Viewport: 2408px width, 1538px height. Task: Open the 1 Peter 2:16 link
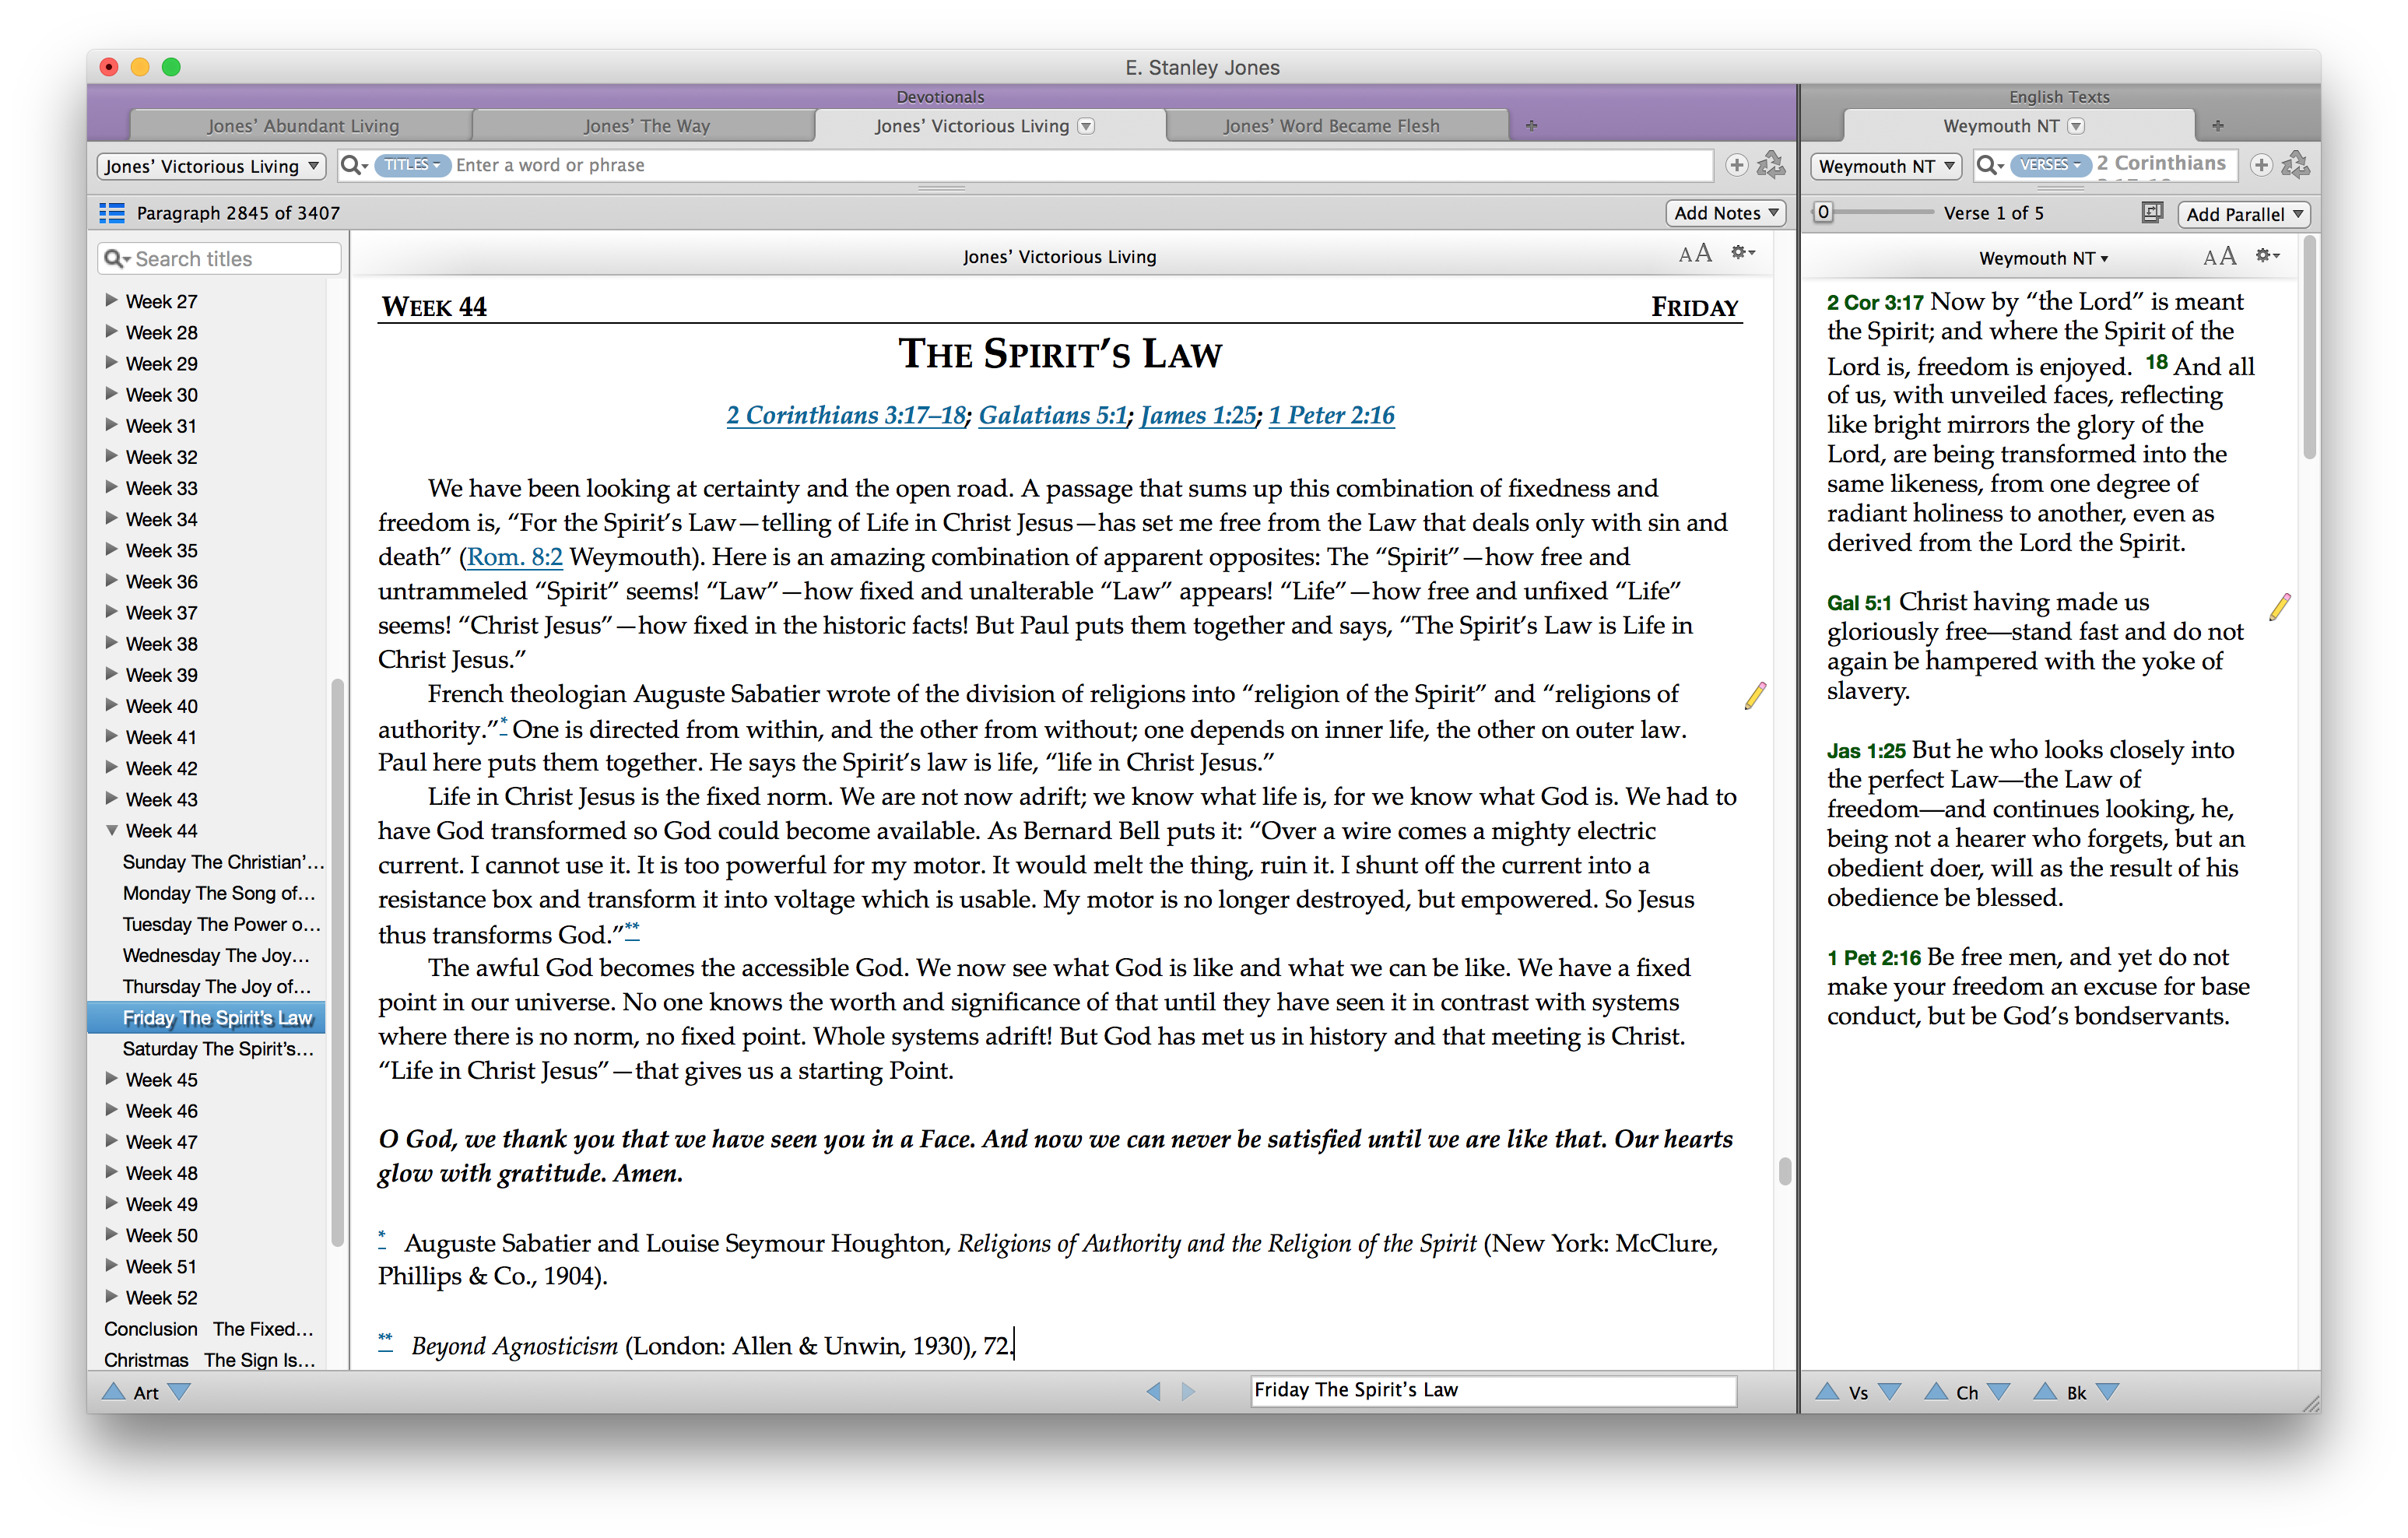click(x=1331, y=415)
